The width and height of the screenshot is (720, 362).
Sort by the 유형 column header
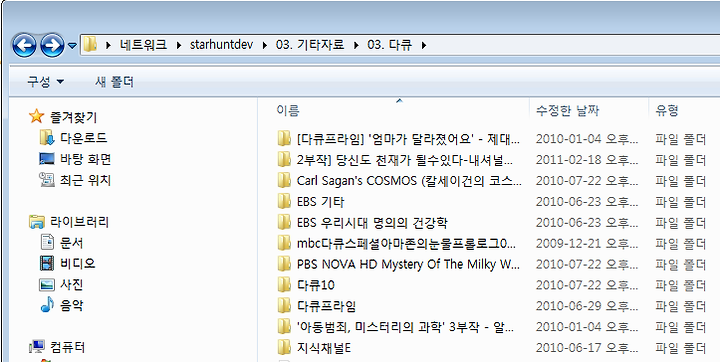[x=667, y=110]
